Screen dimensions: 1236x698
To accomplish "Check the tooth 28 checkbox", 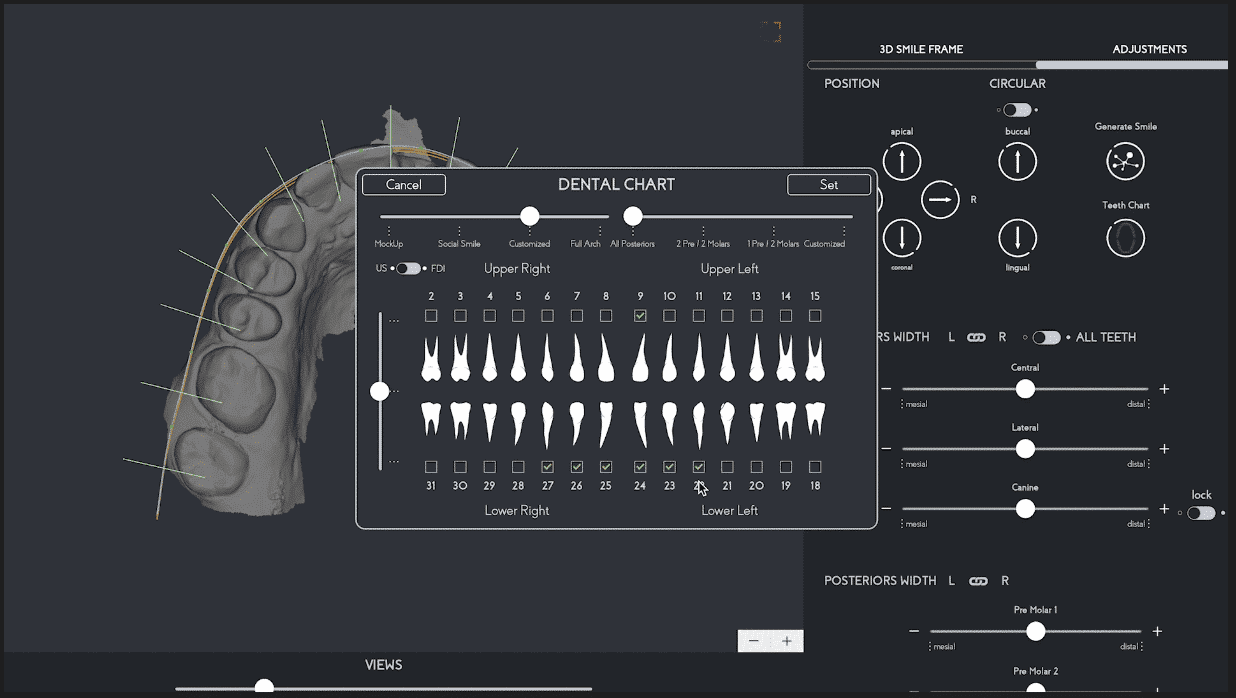I will click(x=518, y=467).
